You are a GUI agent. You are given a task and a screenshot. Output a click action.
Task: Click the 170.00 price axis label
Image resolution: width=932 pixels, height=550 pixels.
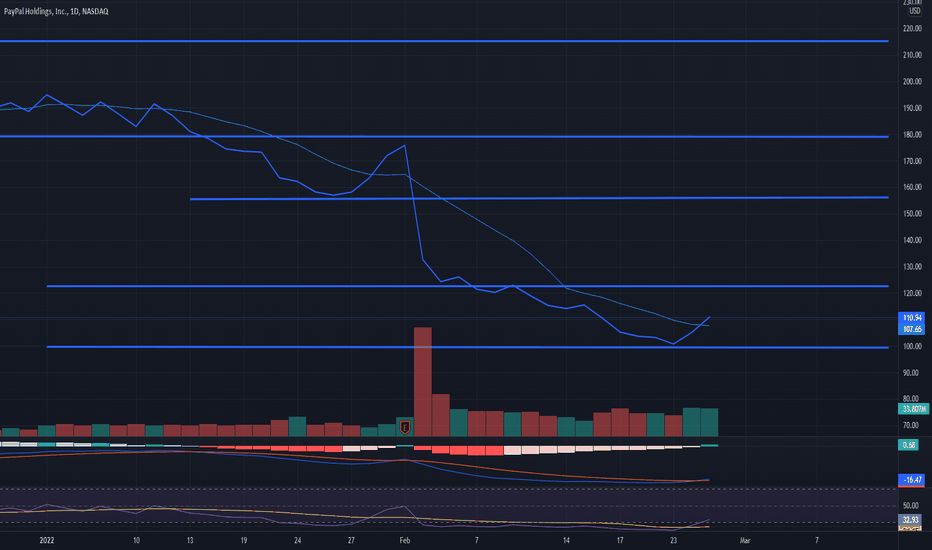coord(912,161)
